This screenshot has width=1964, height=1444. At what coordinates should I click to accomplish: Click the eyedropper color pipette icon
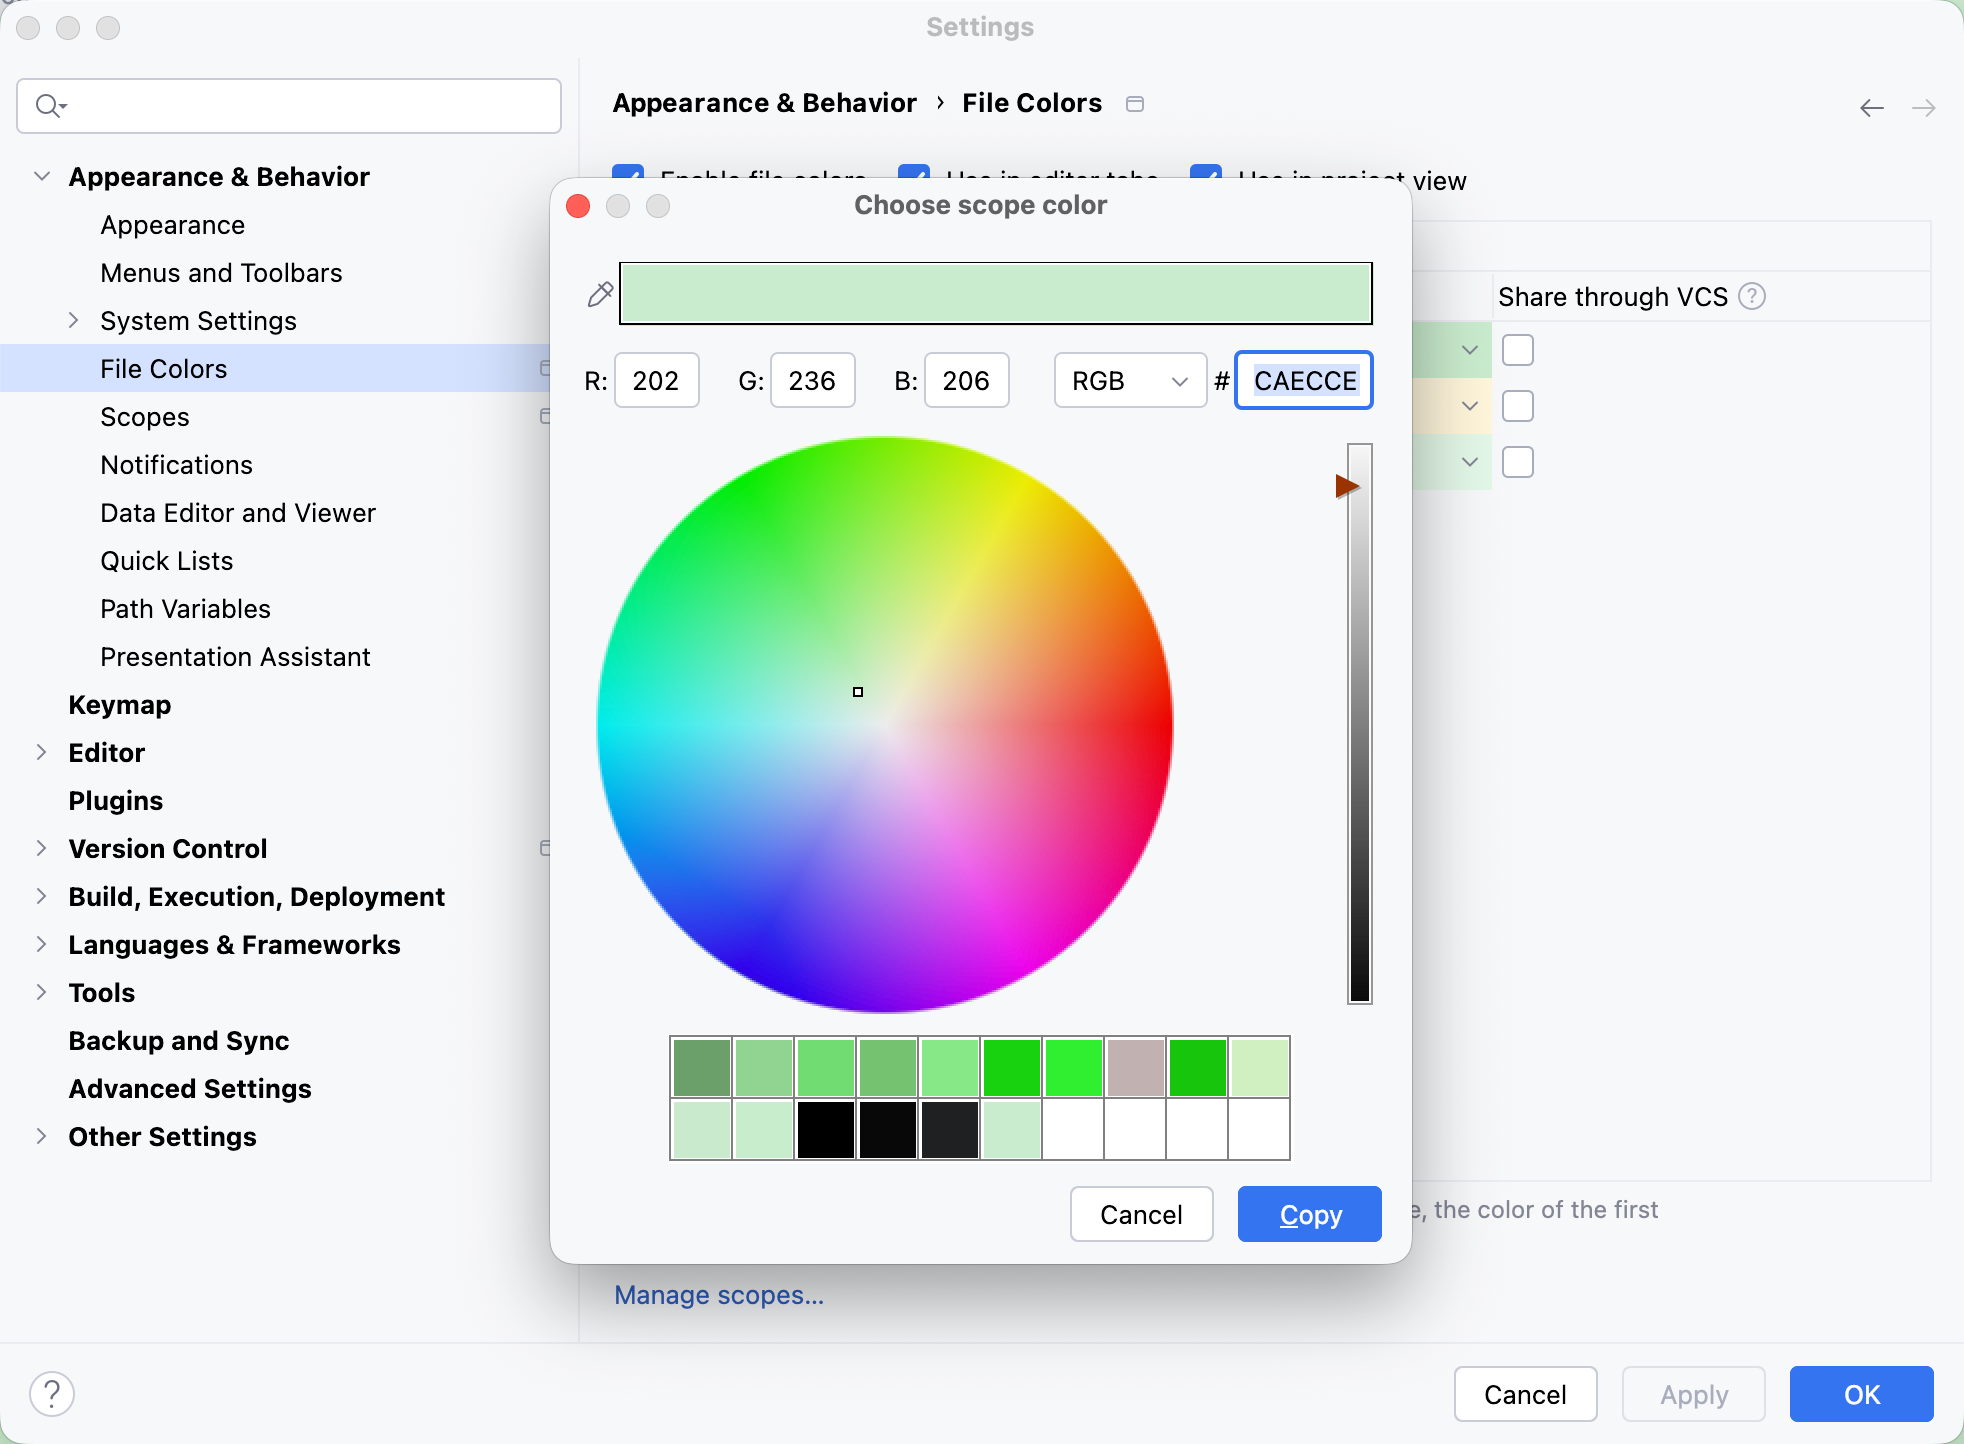coord(600,294)
